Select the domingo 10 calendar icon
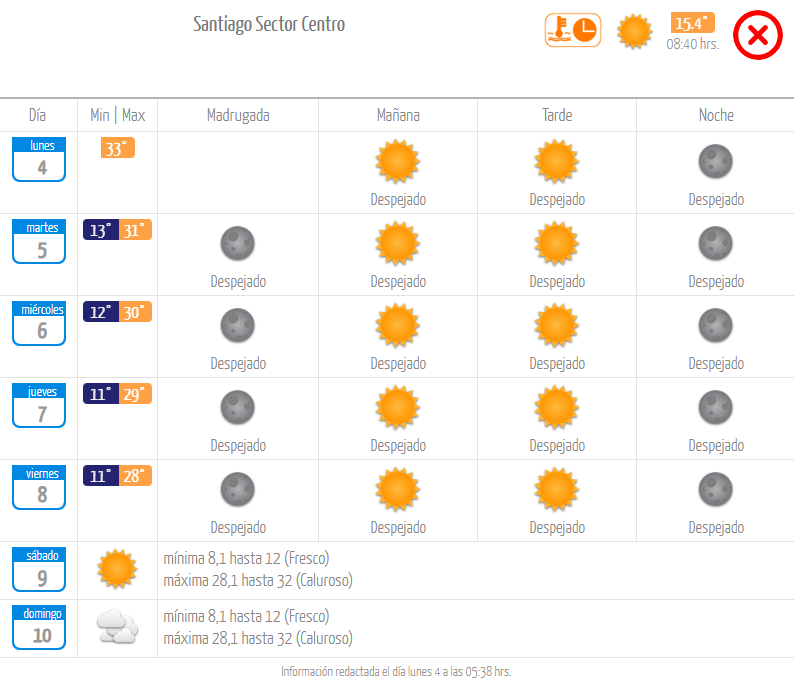The width and height of the screenshot is (794, 683). click(39, 627)
